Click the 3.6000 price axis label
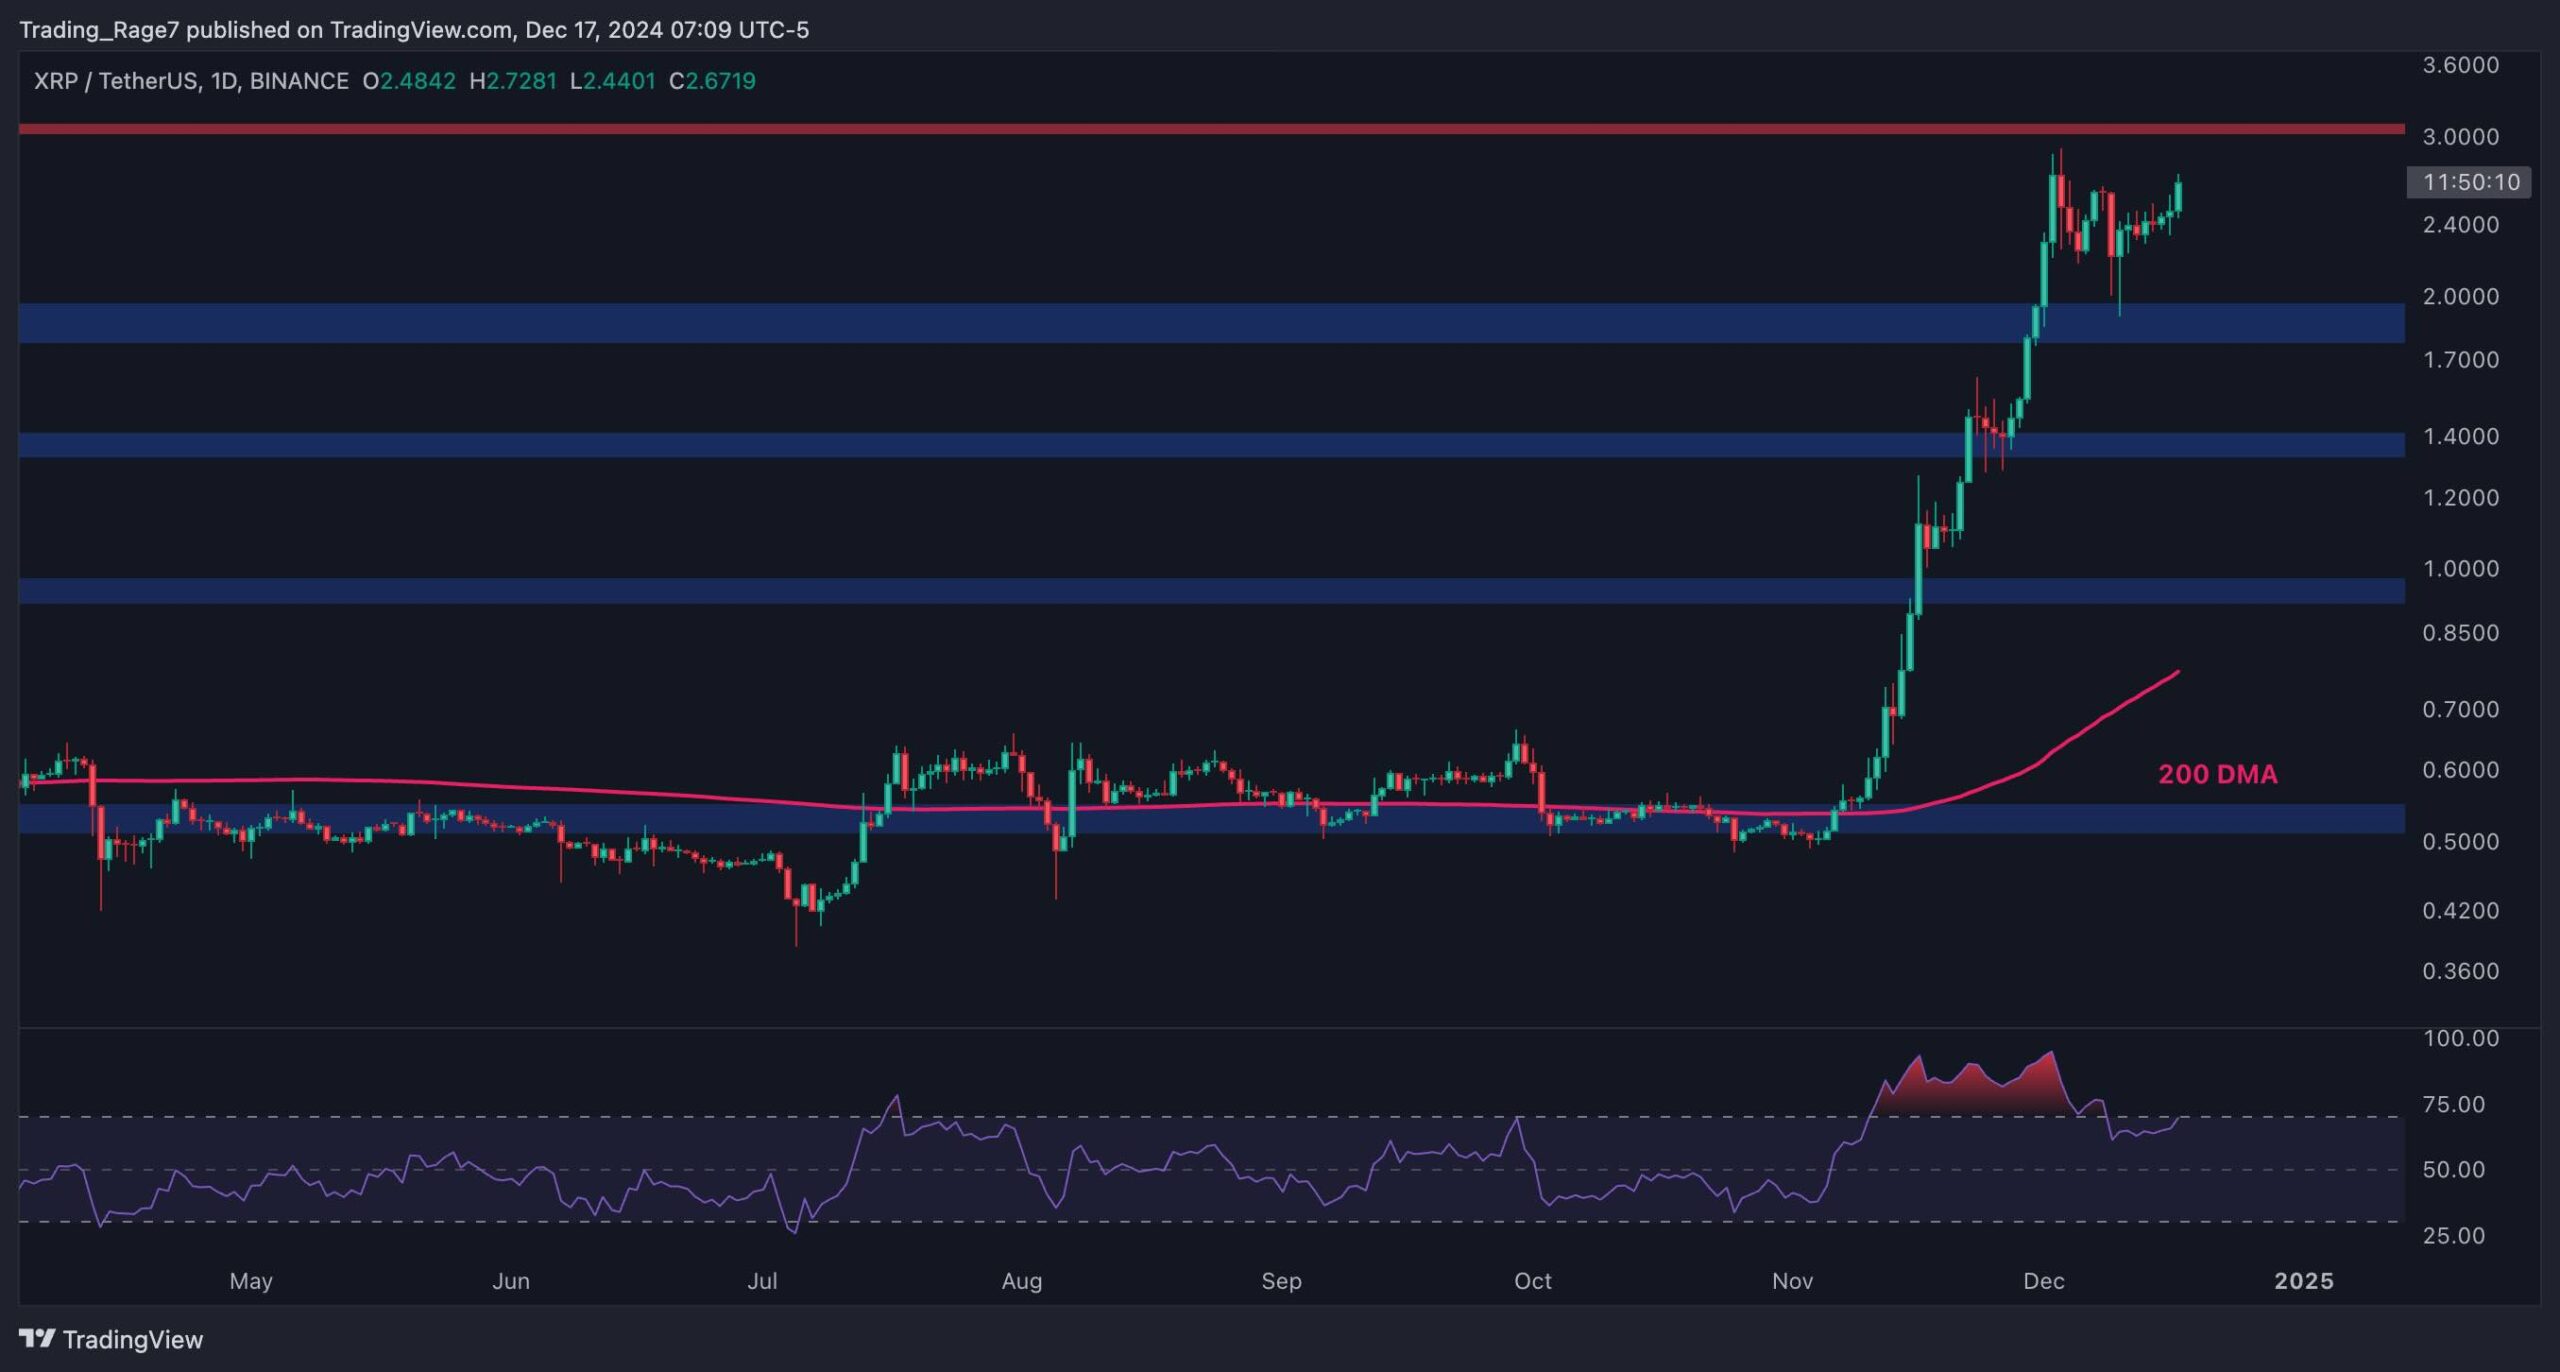The width and height of the screenshot is (2560, 1372). coord(2460,65)
